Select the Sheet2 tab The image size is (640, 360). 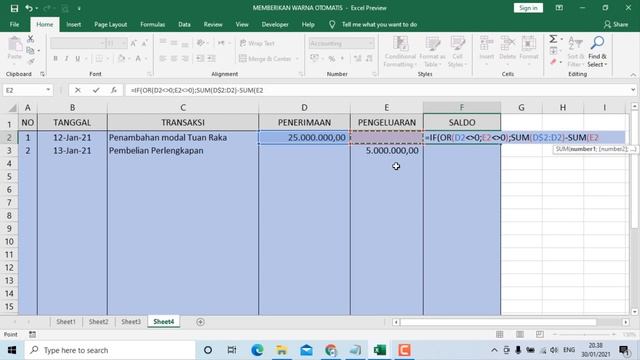pos(98,322)
